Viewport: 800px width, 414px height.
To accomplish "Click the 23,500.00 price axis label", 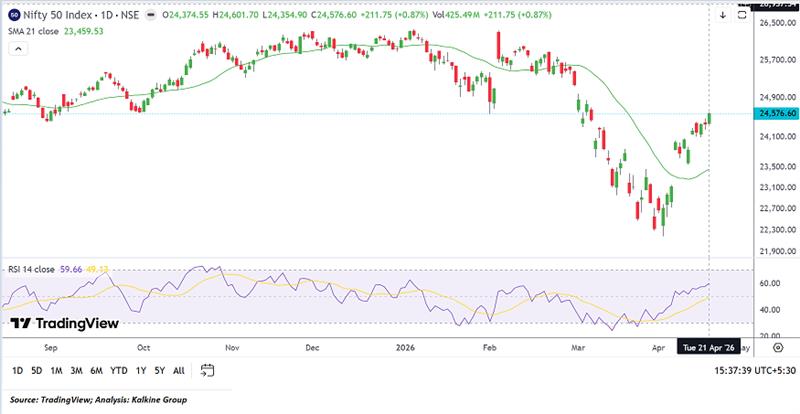I will pos(777,166).
